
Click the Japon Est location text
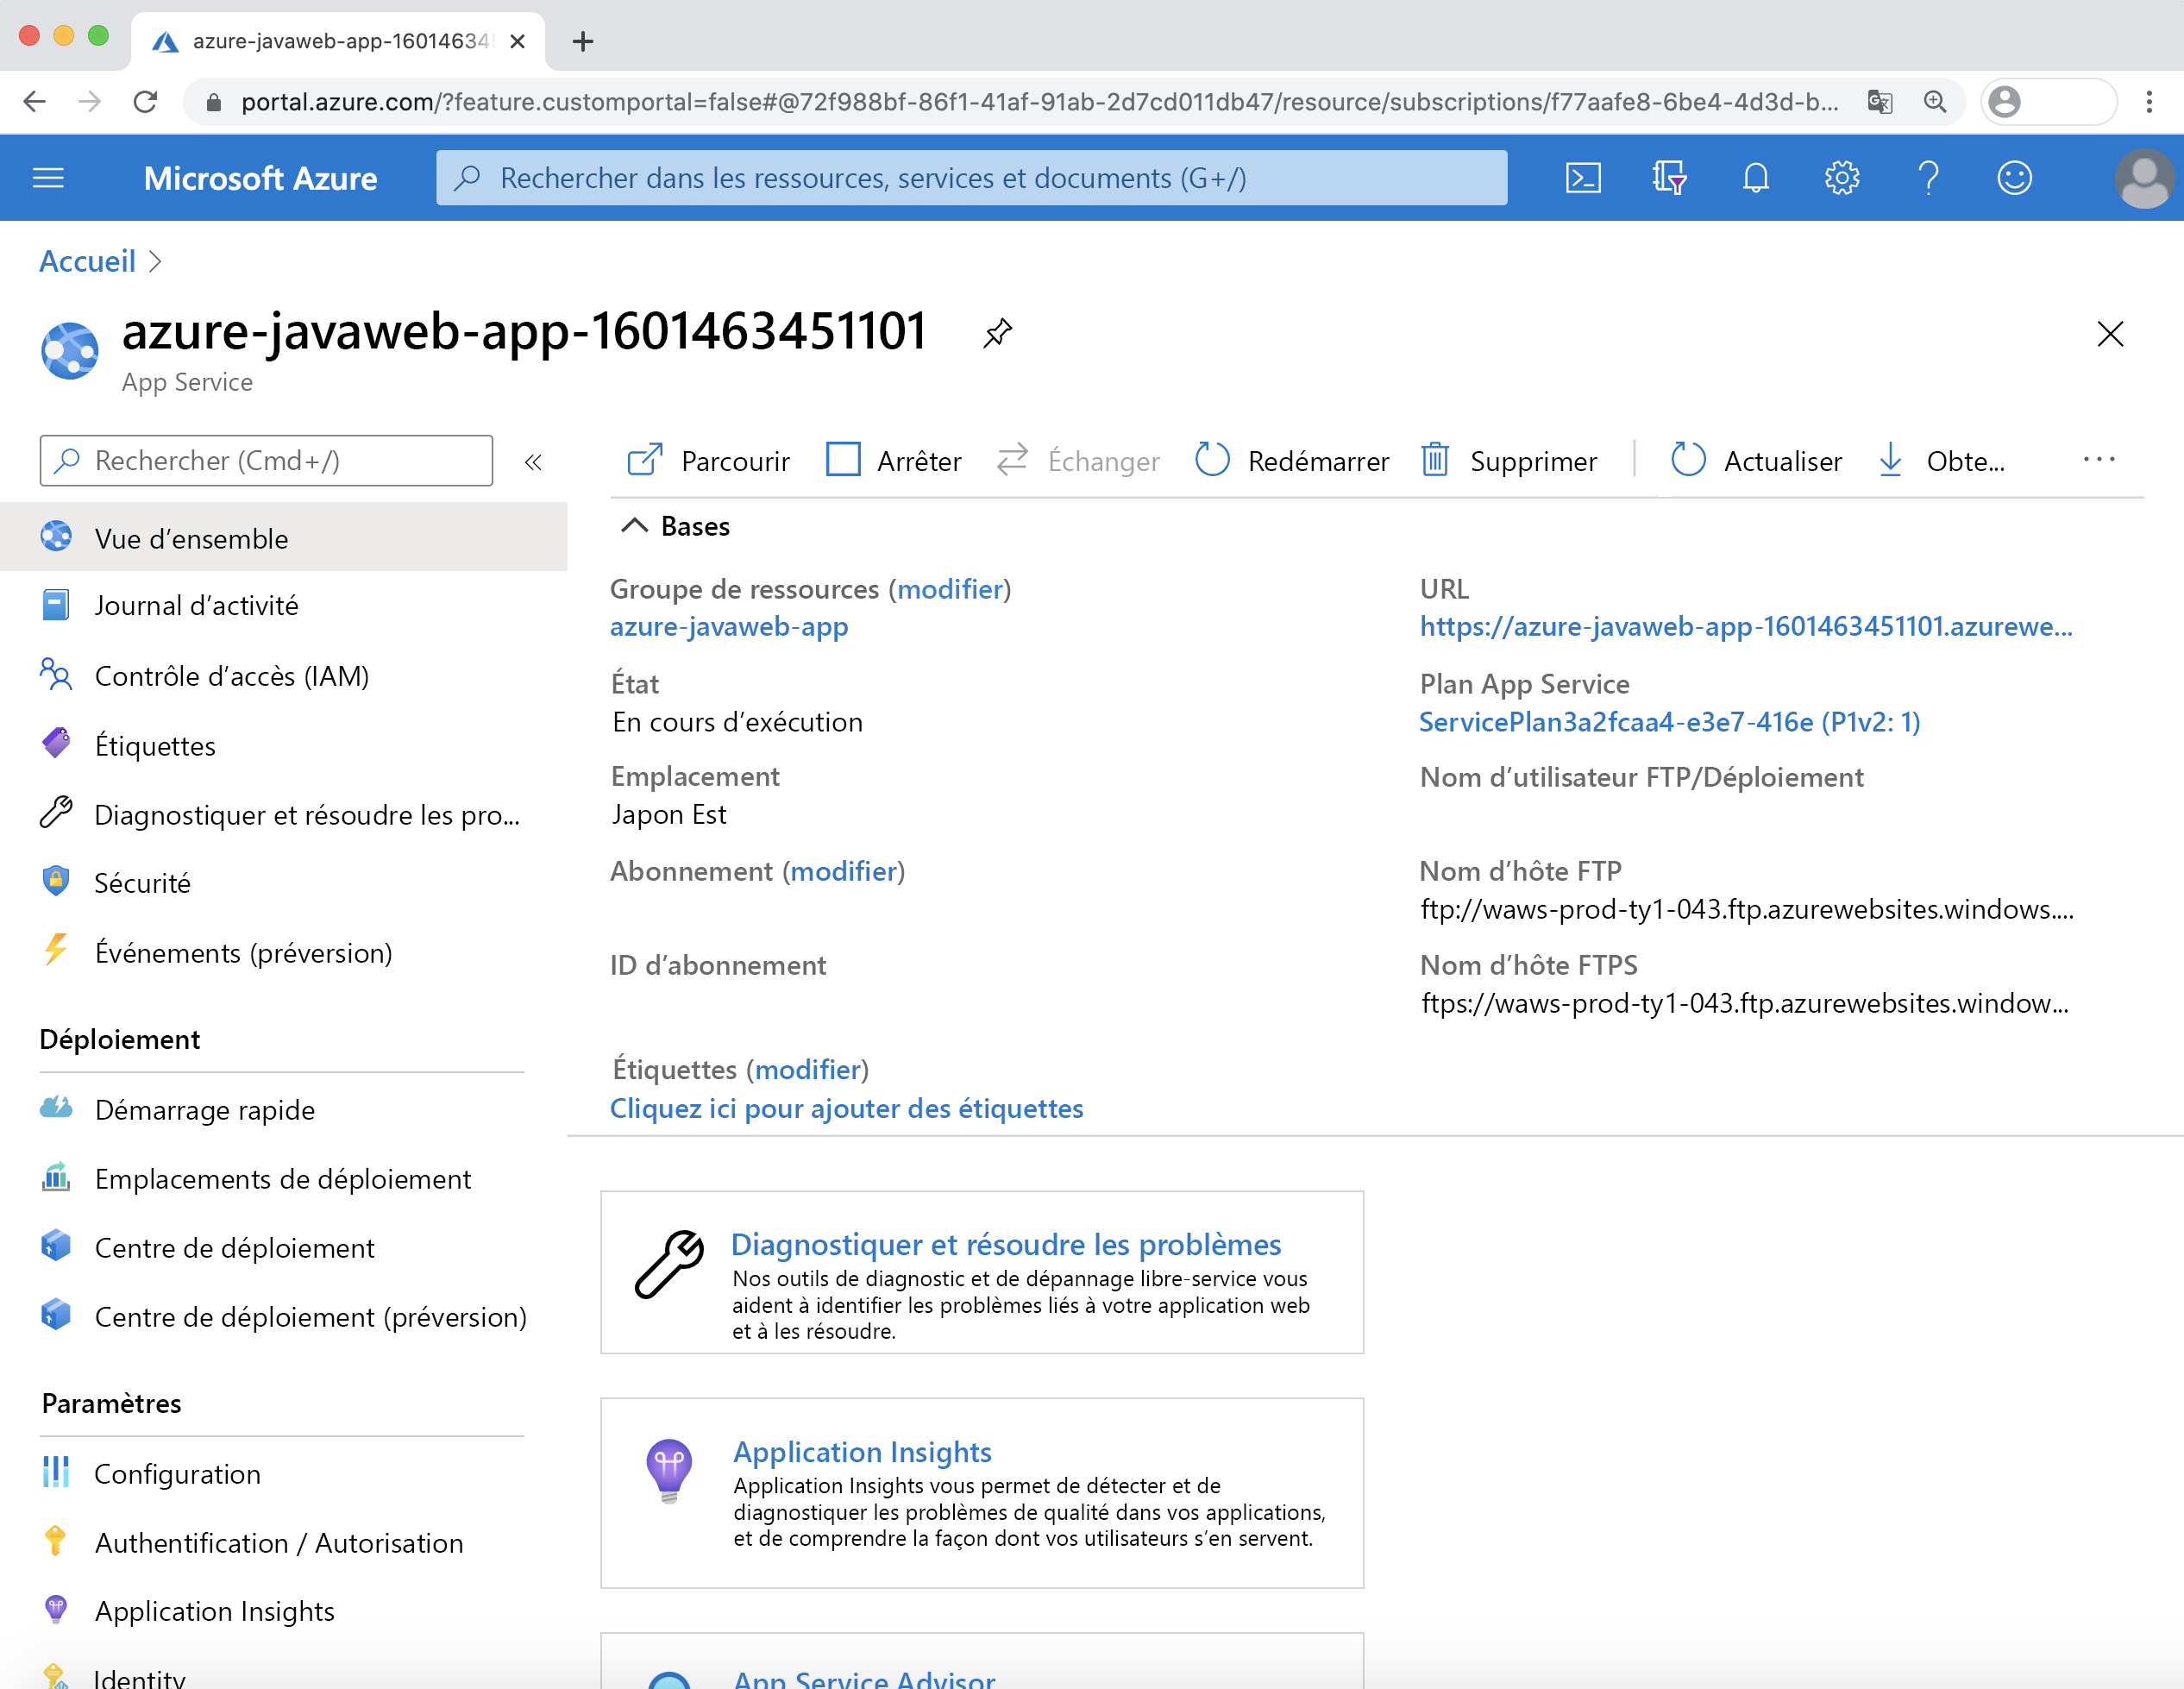tap(669, 814)
